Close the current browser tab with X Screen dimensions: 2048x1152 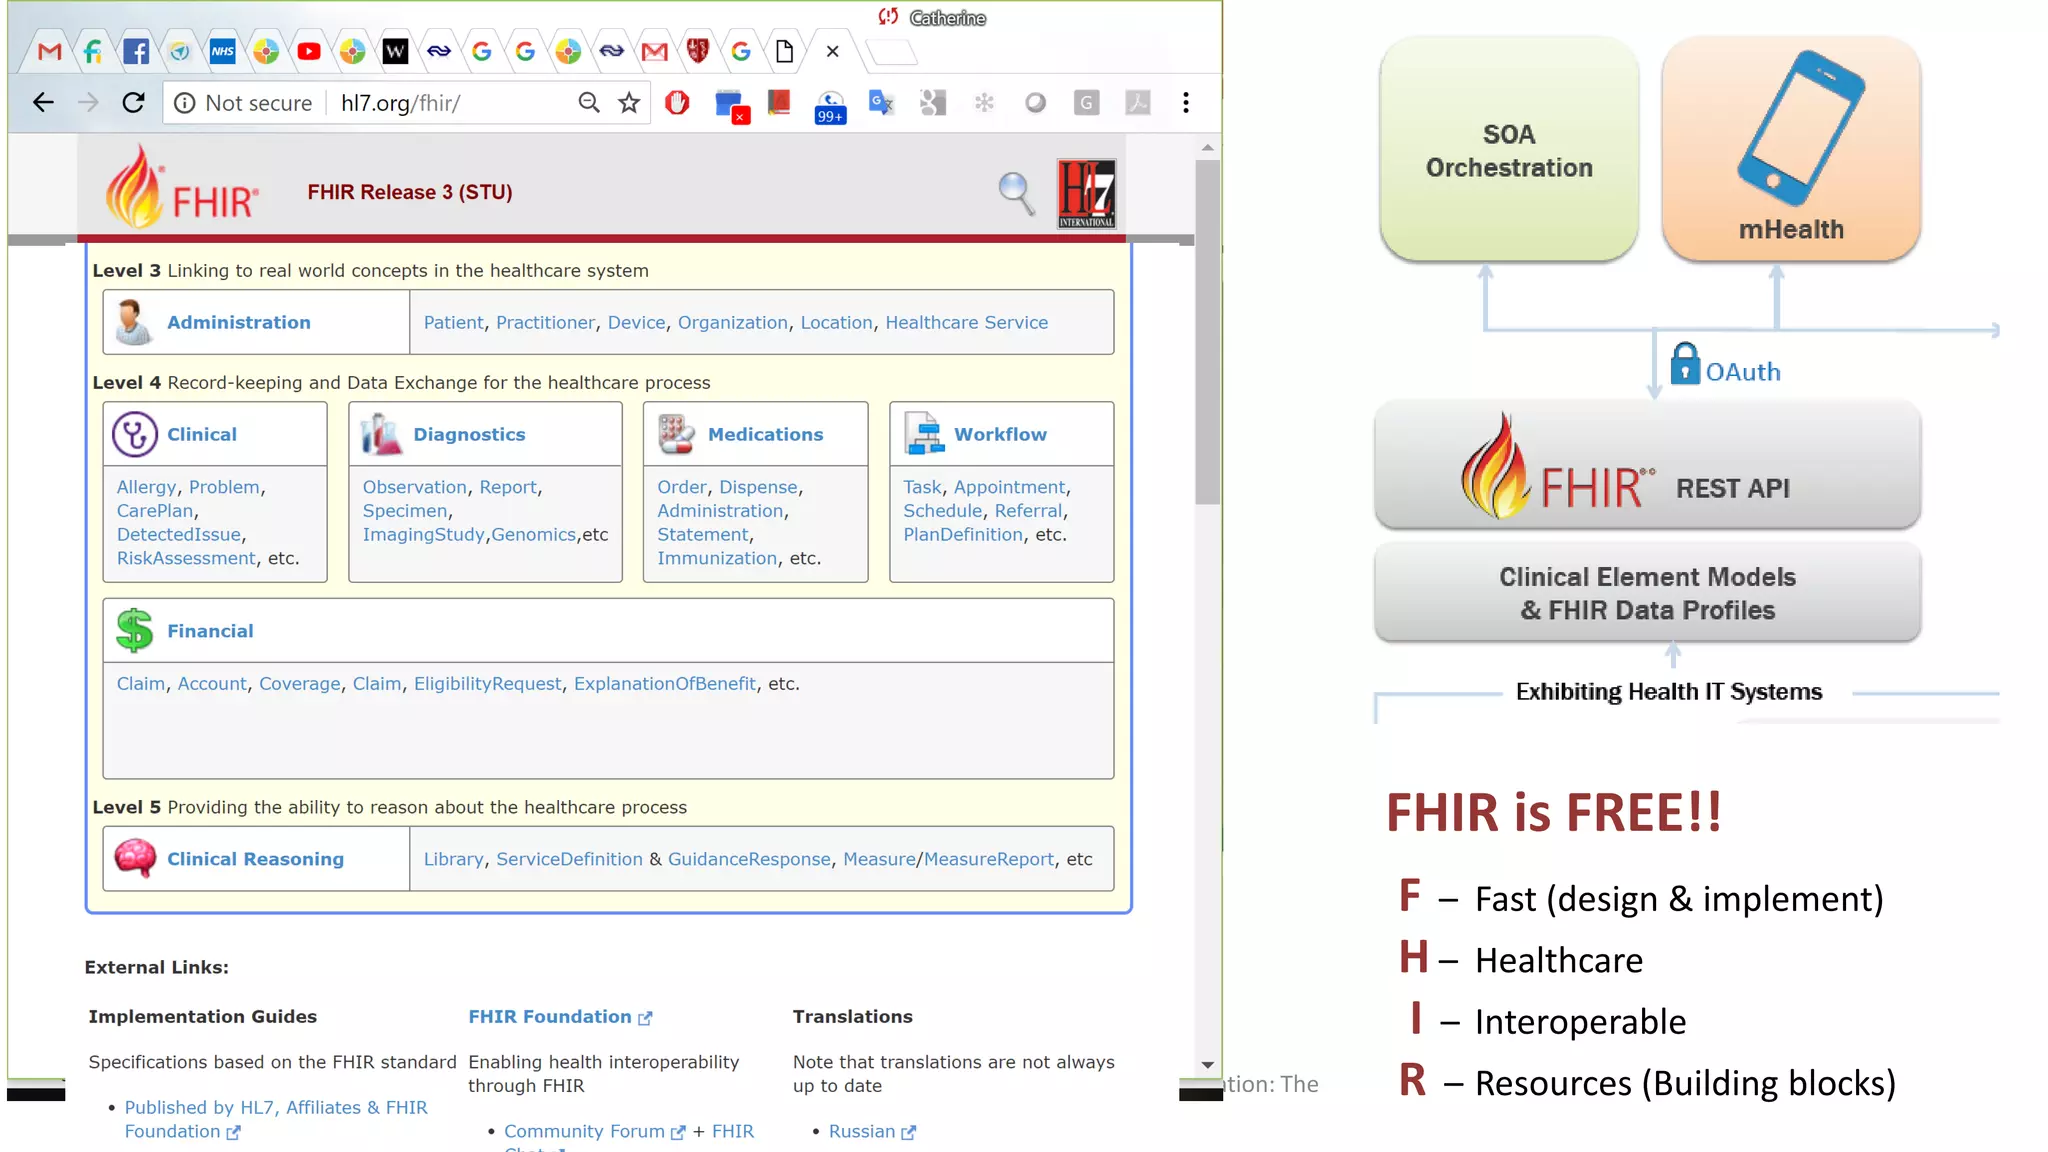pyautogui.click(x=832, y=51)
